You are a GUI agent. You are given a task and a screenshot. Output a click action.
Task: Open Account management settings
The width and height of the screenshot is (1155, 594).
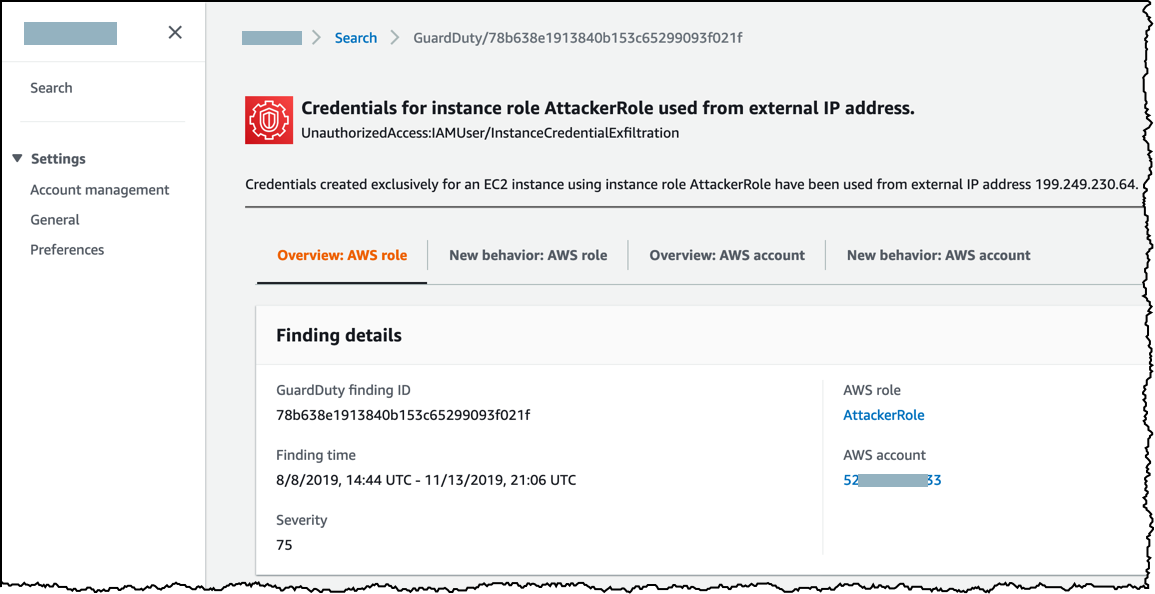coord(99,189)
